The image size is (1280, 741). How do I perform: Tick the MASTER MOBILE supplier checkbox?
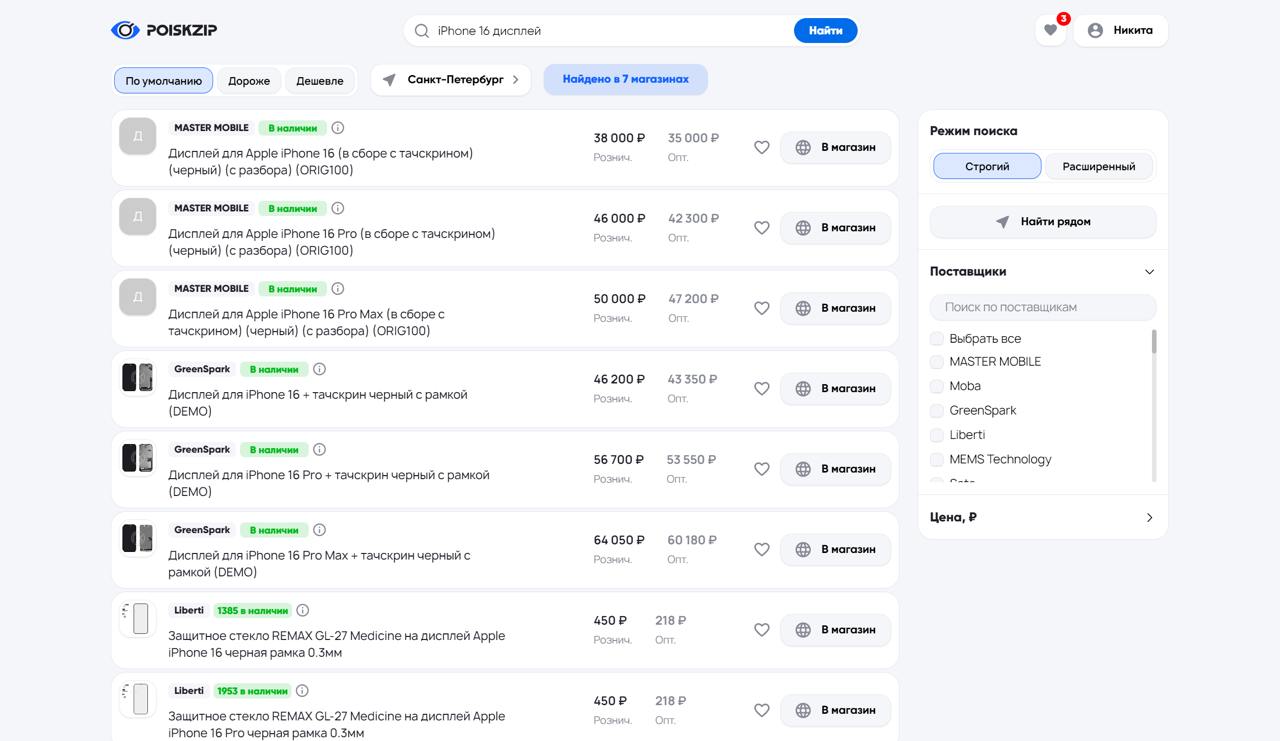[x=937, y=362]
